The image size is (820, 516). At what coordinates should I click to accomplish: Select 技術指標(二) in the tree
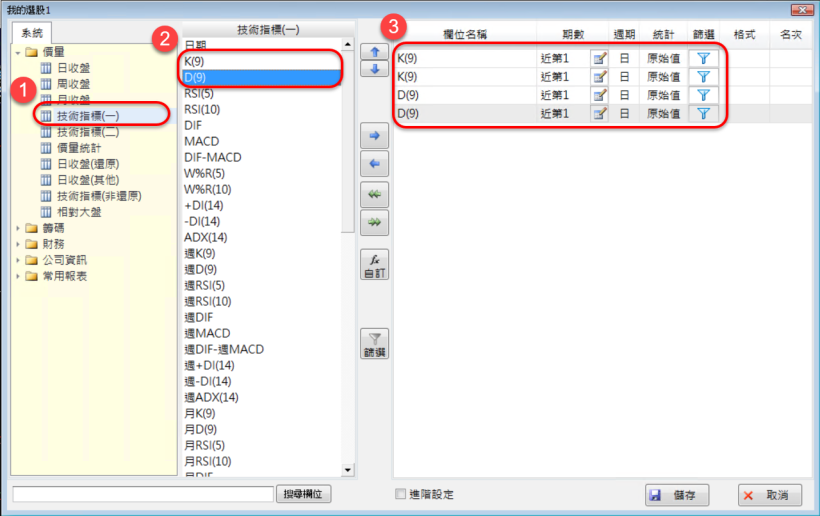[x=87, y=132]
